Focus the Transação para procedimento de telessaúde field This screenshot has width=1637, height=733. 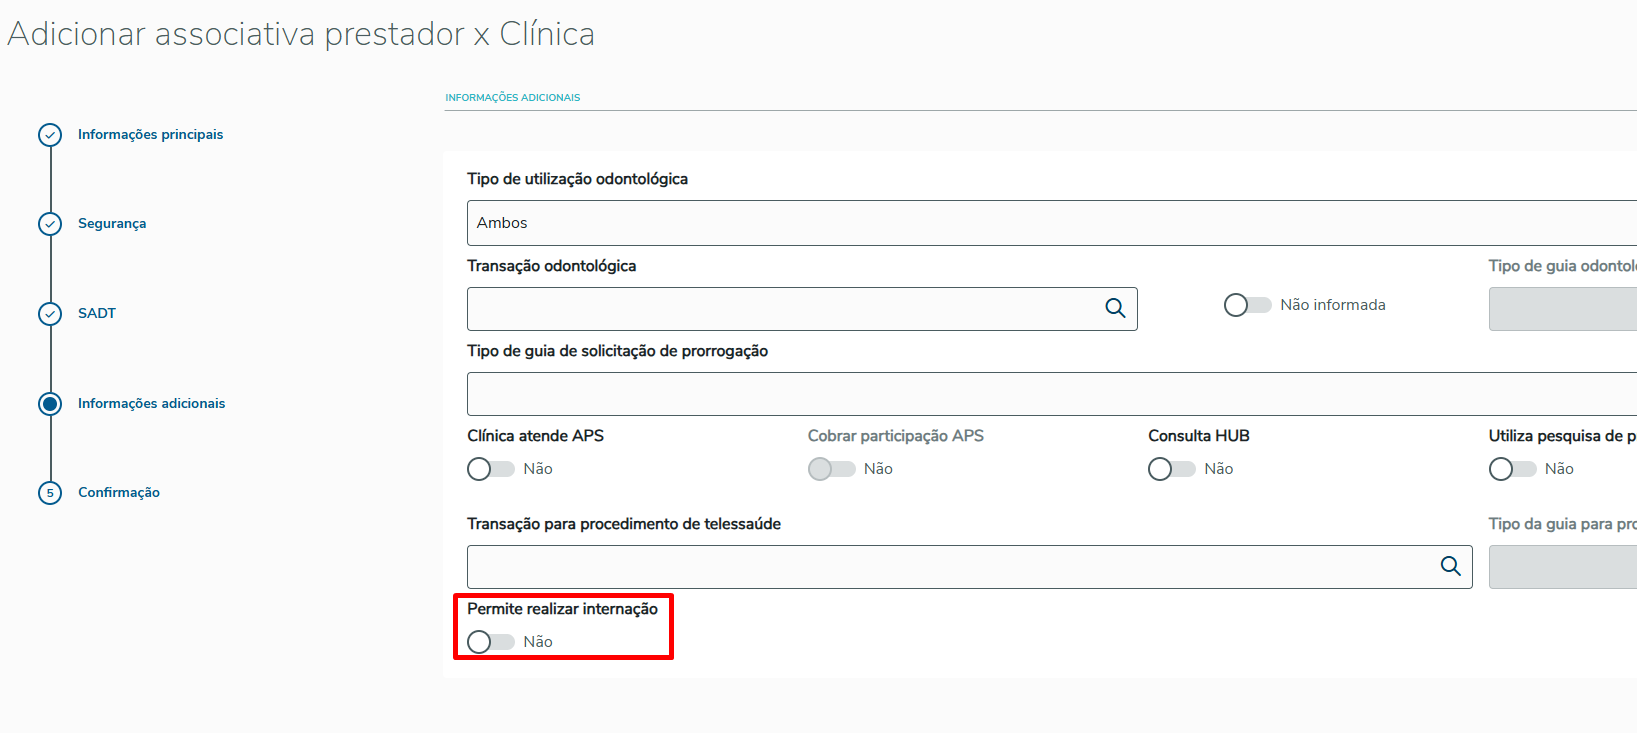[x=950, y=567]
